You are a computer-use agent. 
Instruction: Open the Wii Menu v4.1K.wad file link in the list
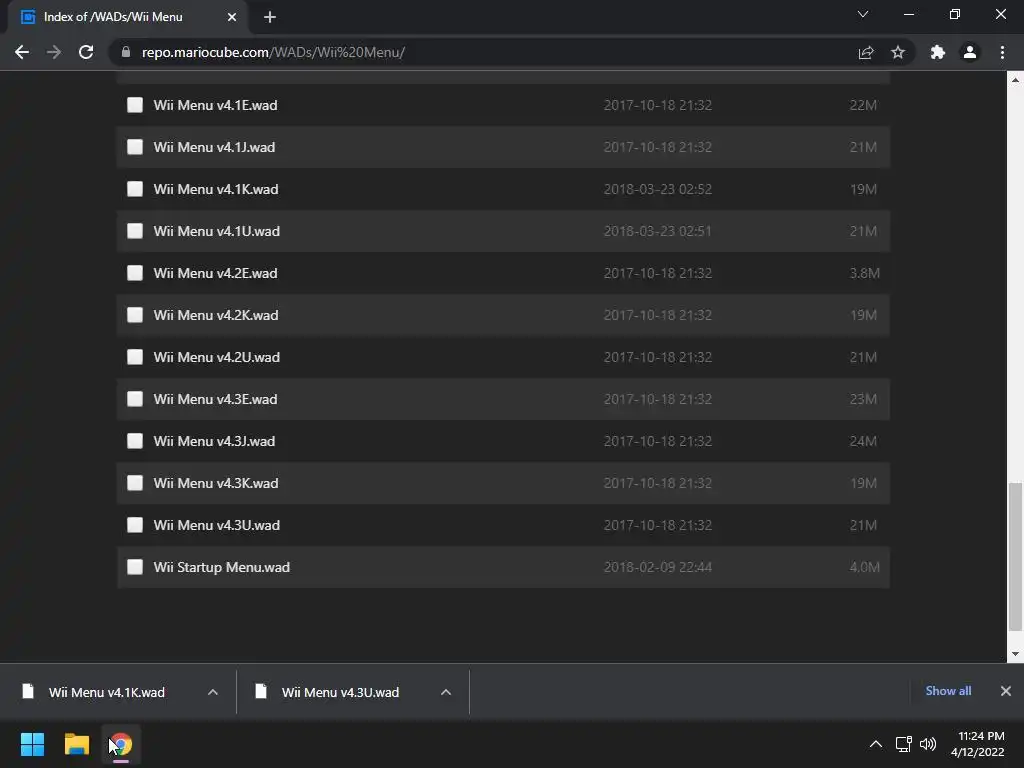[216, 189]
